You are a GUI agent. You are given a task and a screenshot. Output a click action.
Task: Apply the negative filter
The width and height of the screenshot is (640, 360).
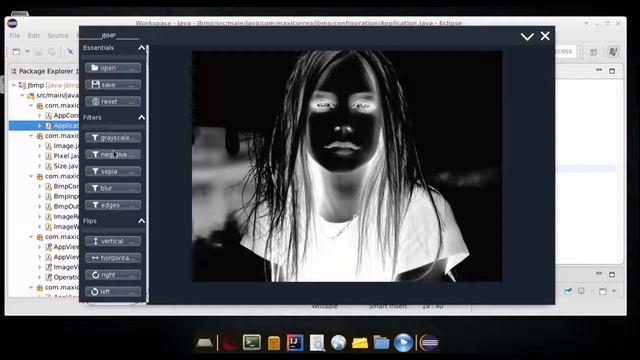click(x=113, y=154)
